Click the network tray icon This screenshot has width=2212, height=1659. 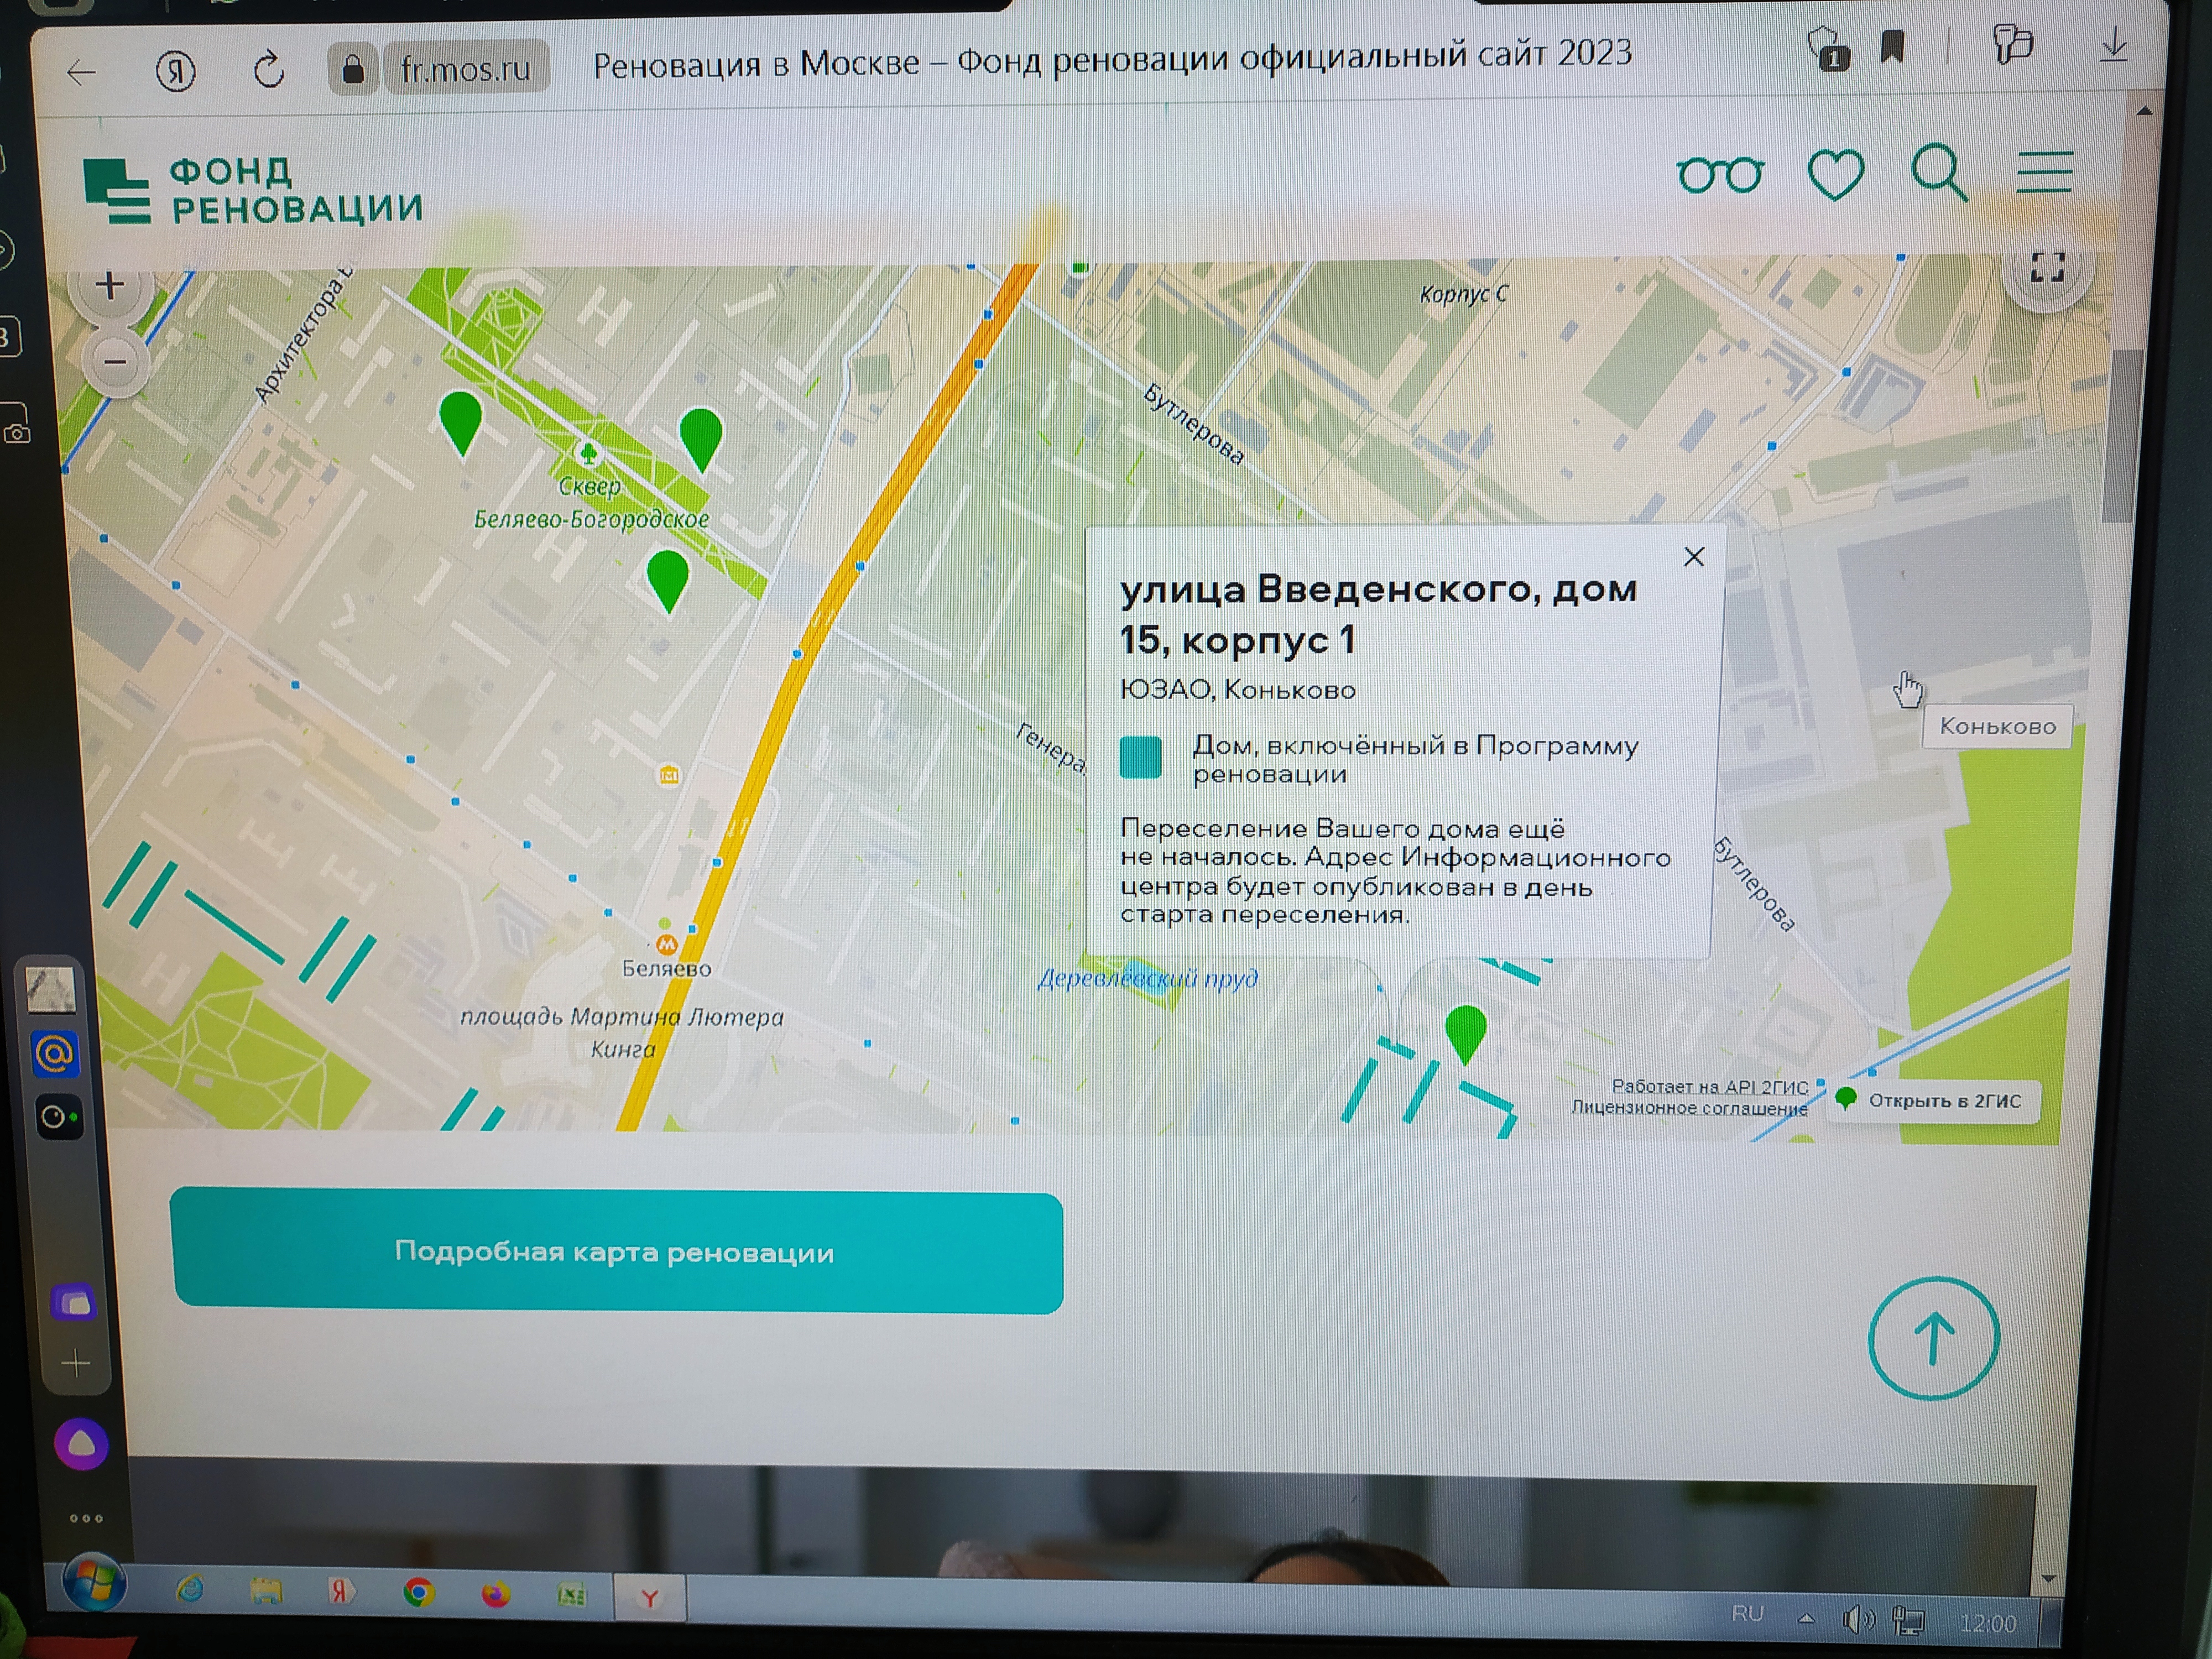click(x=1908, y=1622)
